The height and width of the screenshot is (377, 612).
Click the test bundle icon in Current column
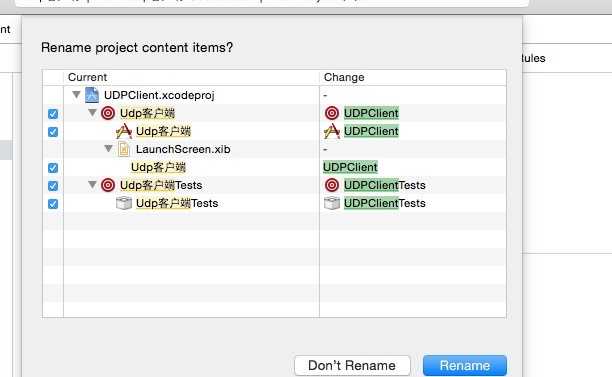pyautogui.click(x=124, y=203)
